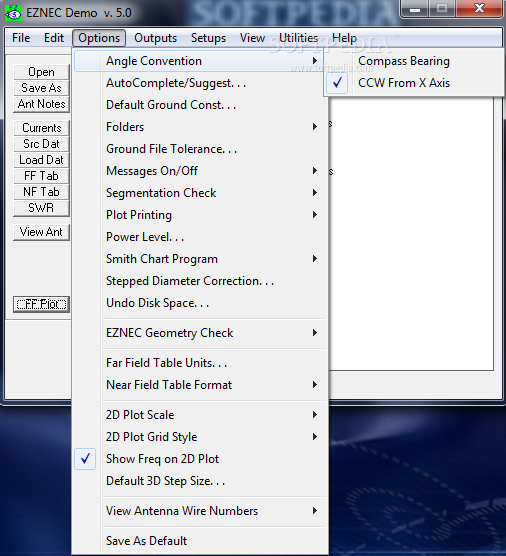The image size is (506, 556).
Task: Maximize the EZNEC window
Action: tap(442, 9)
